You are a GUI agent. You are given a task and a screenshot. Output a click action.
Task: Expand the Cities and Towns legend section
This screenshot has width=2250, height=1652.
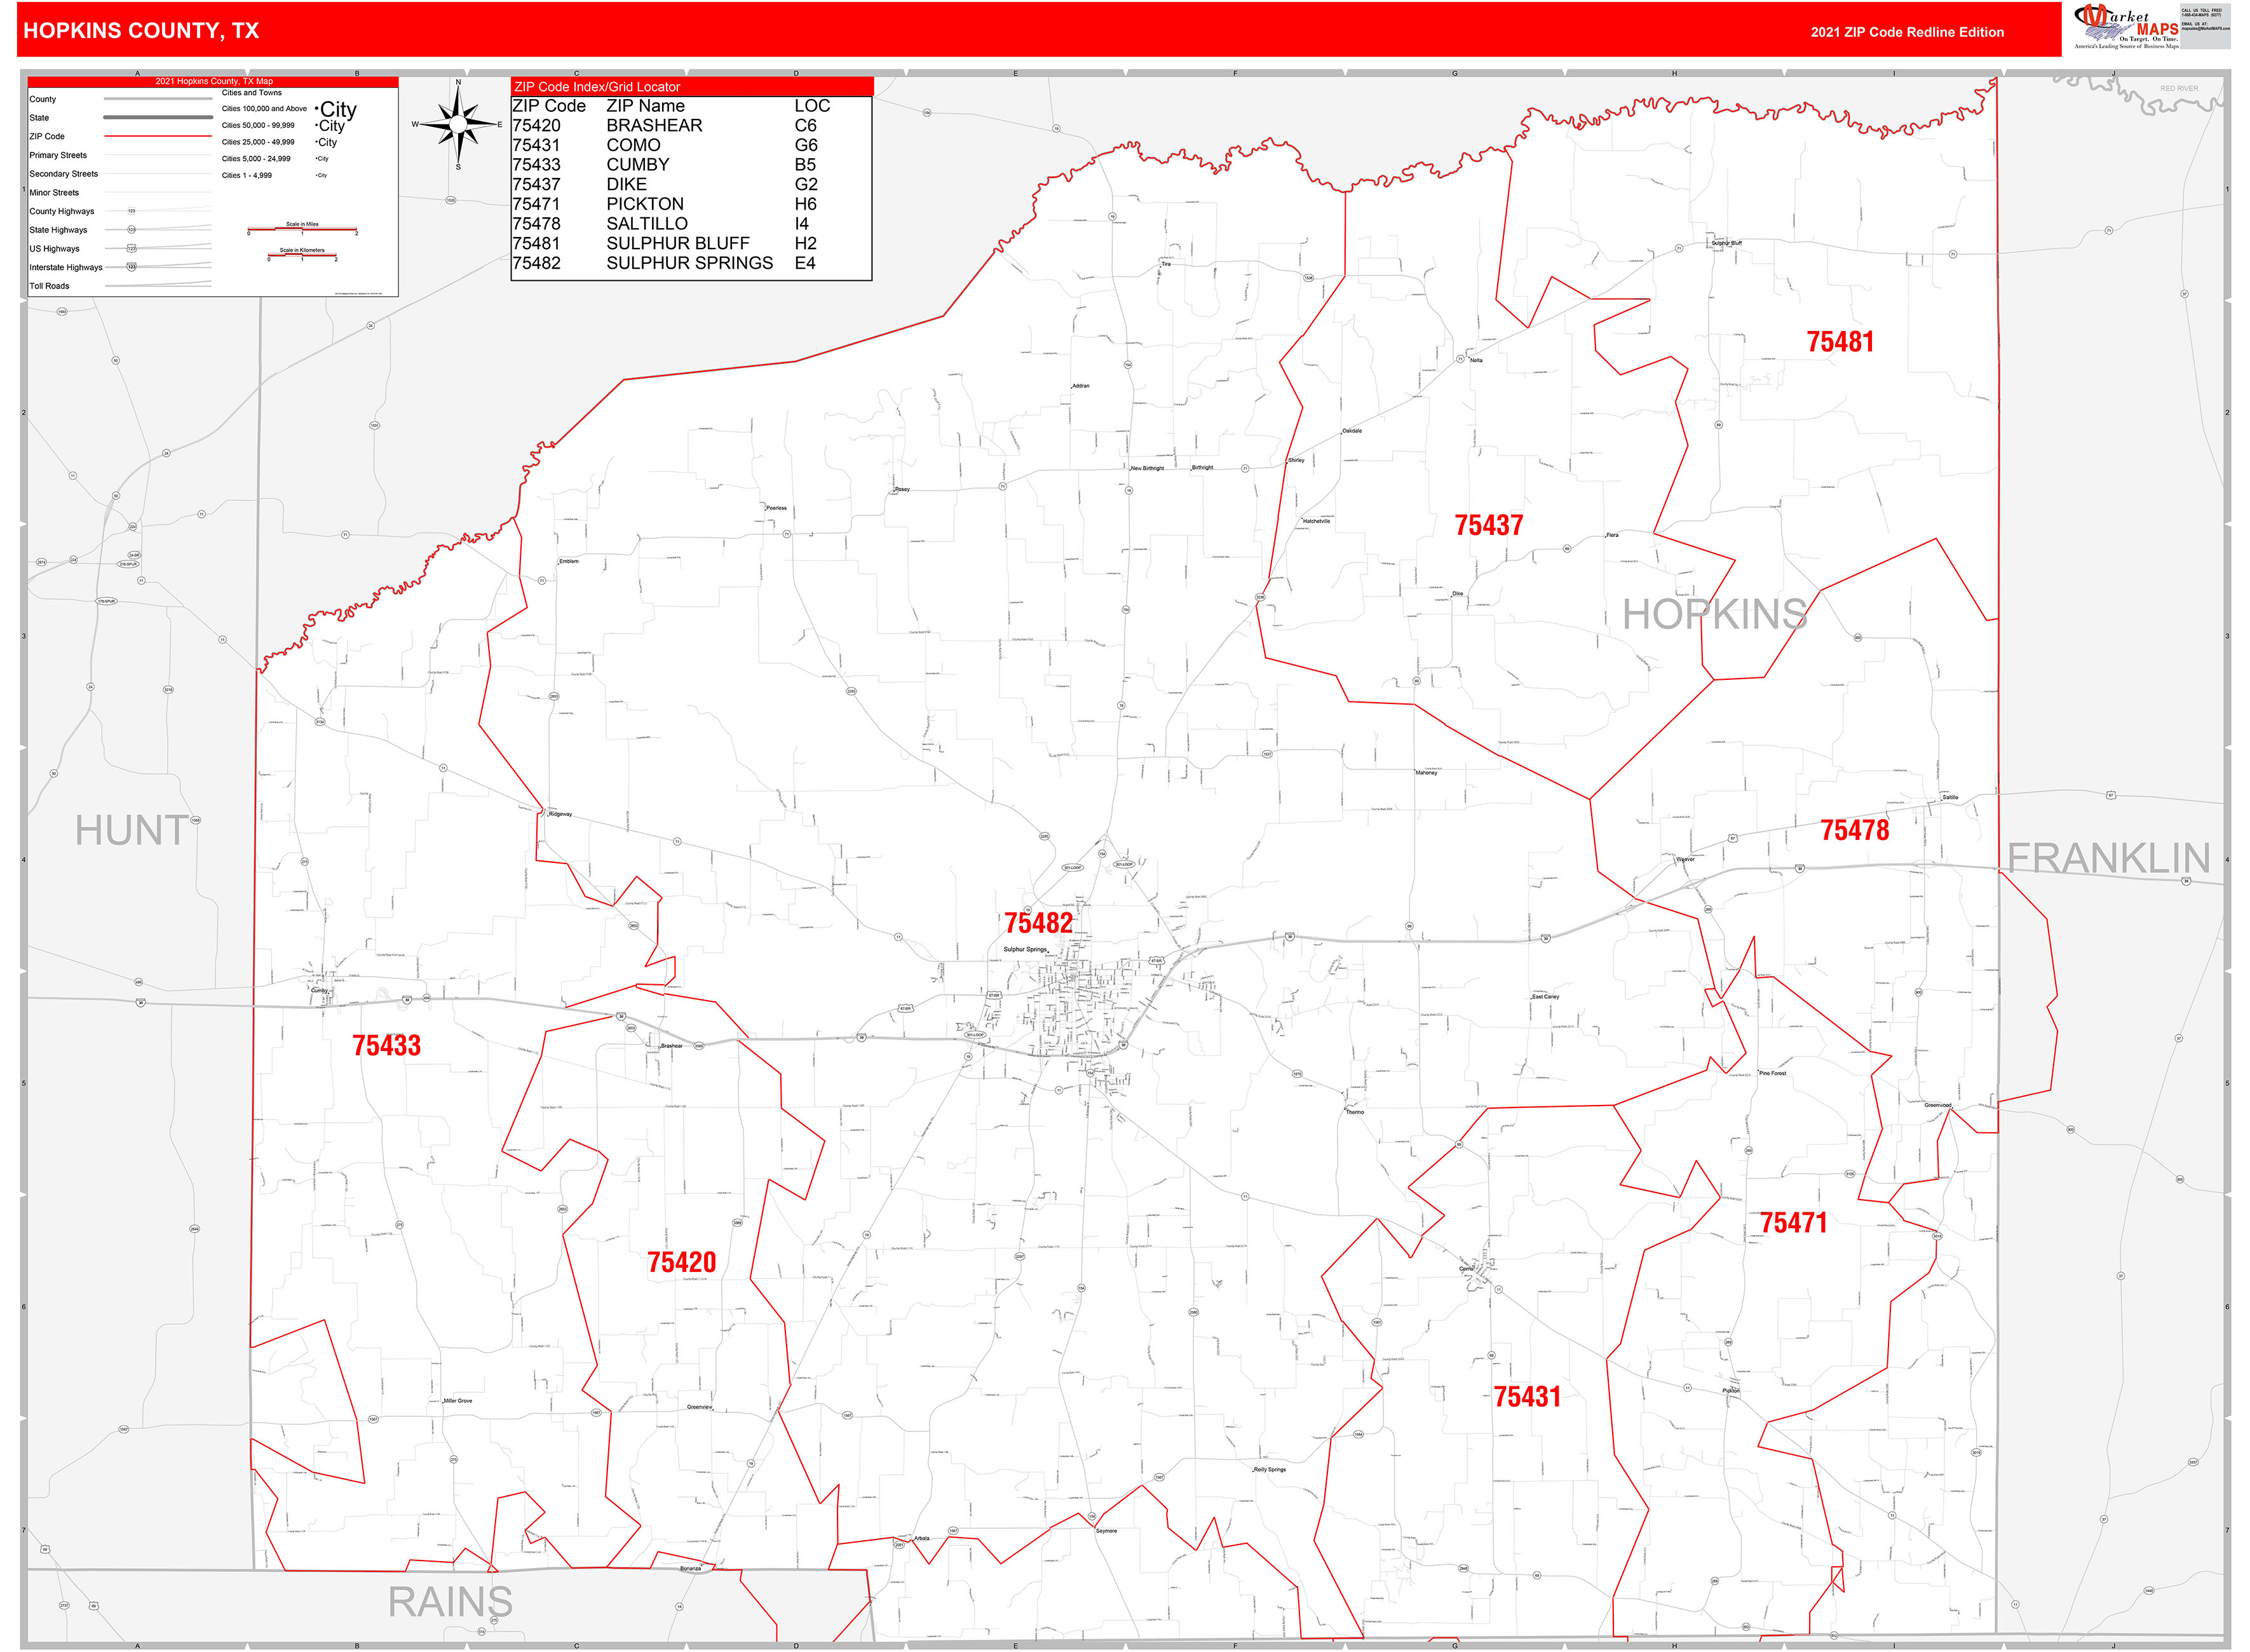coord(251,93)
